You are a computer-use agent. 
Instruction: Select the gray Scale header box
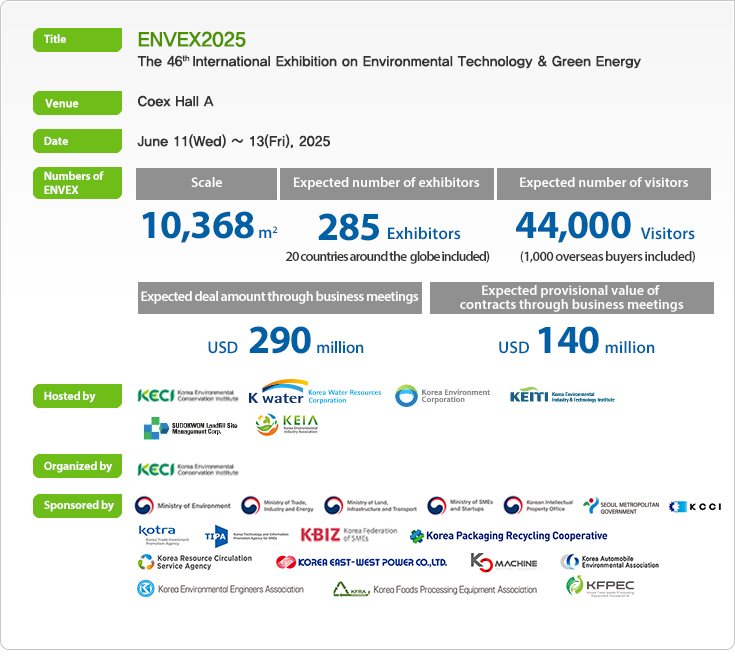[x=206, y=183]
